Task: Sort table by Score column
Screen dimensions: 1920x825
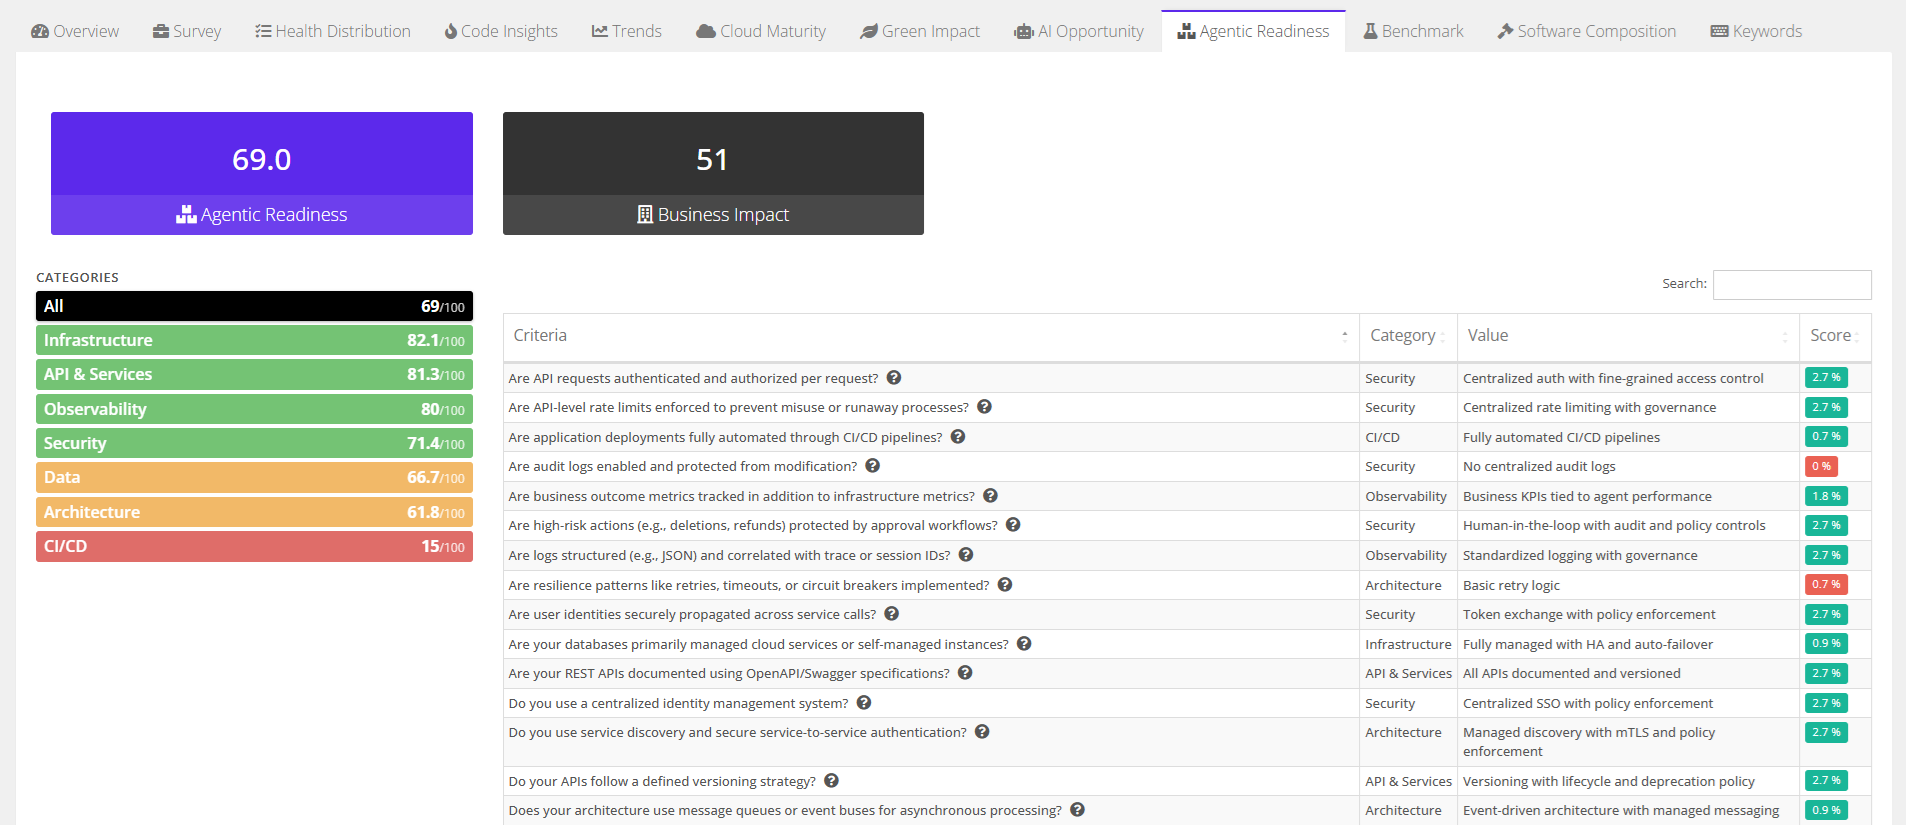Action: coord(1835,337)
